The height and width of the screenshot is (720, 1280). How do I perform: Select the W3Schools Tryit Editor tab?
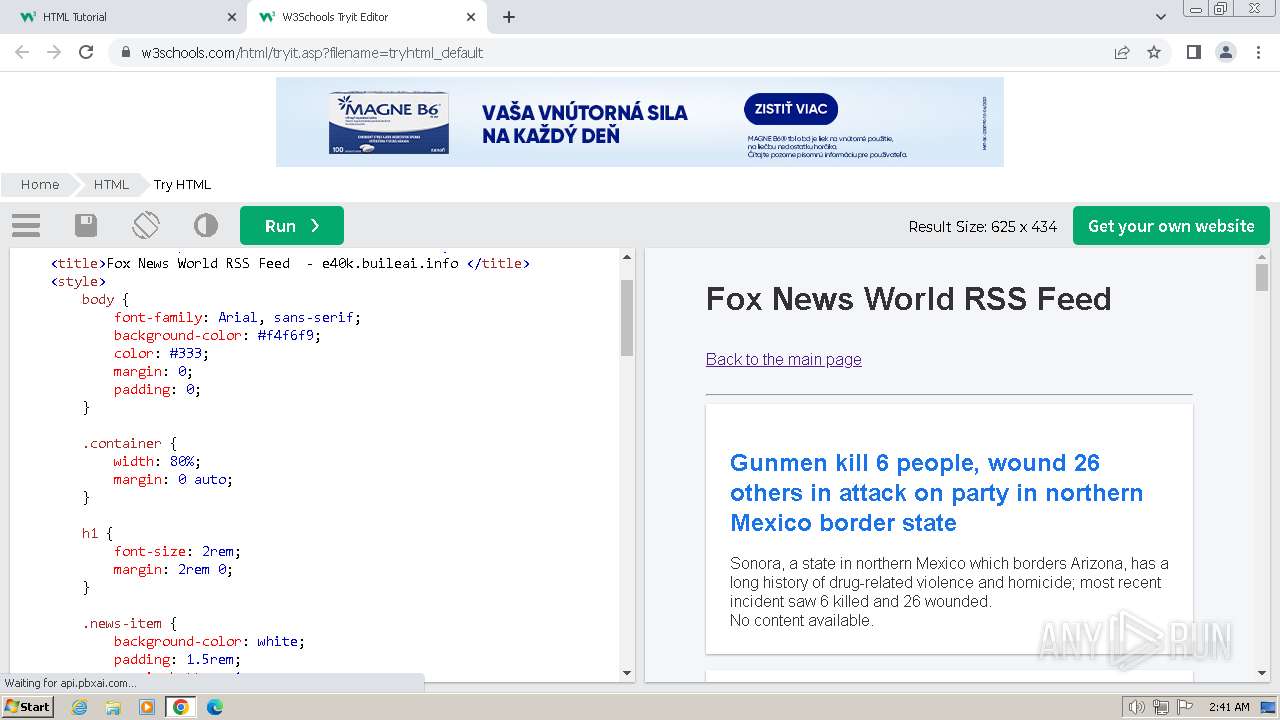[x=365, y=17]
